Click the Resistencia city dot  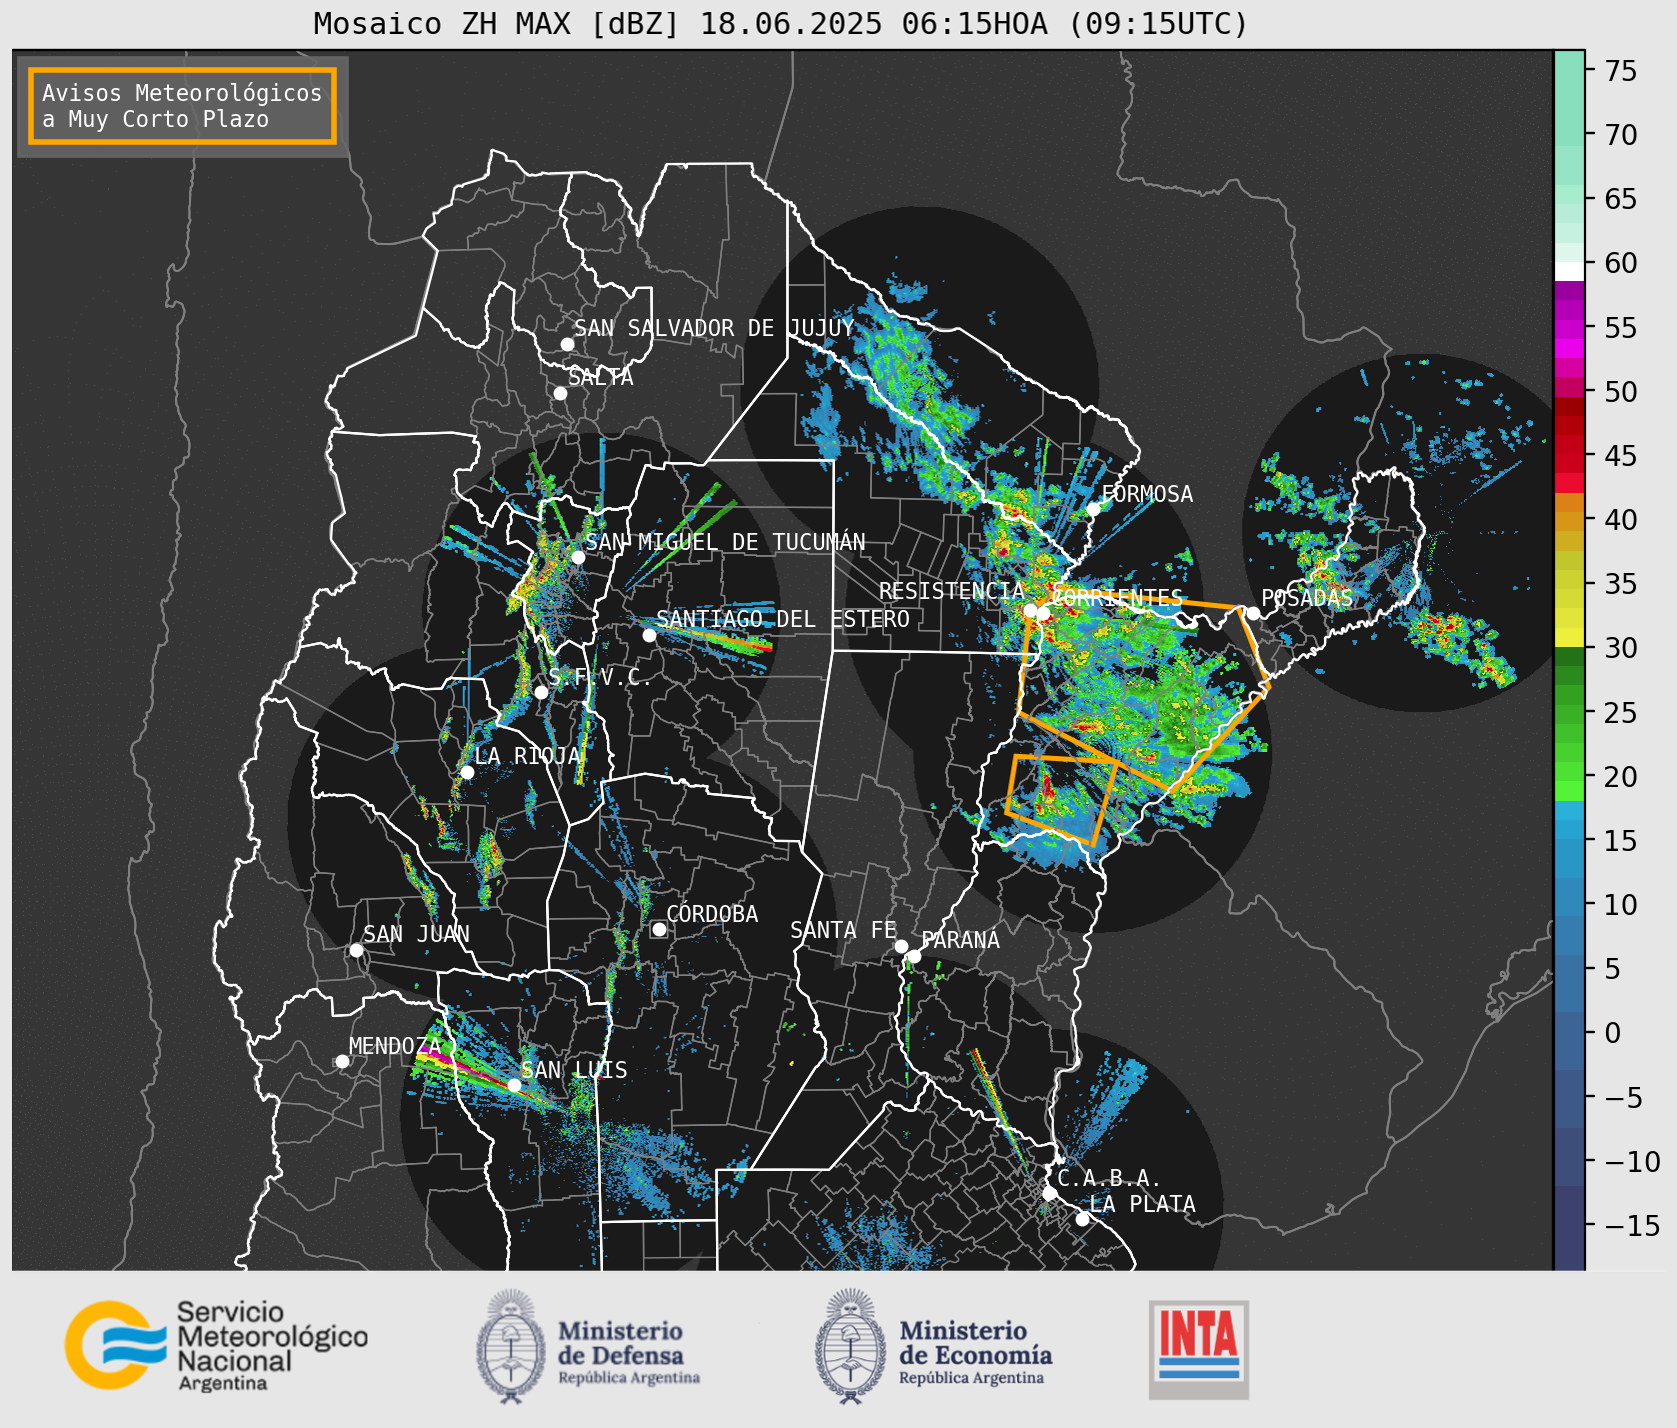[x=1030, y=610]
